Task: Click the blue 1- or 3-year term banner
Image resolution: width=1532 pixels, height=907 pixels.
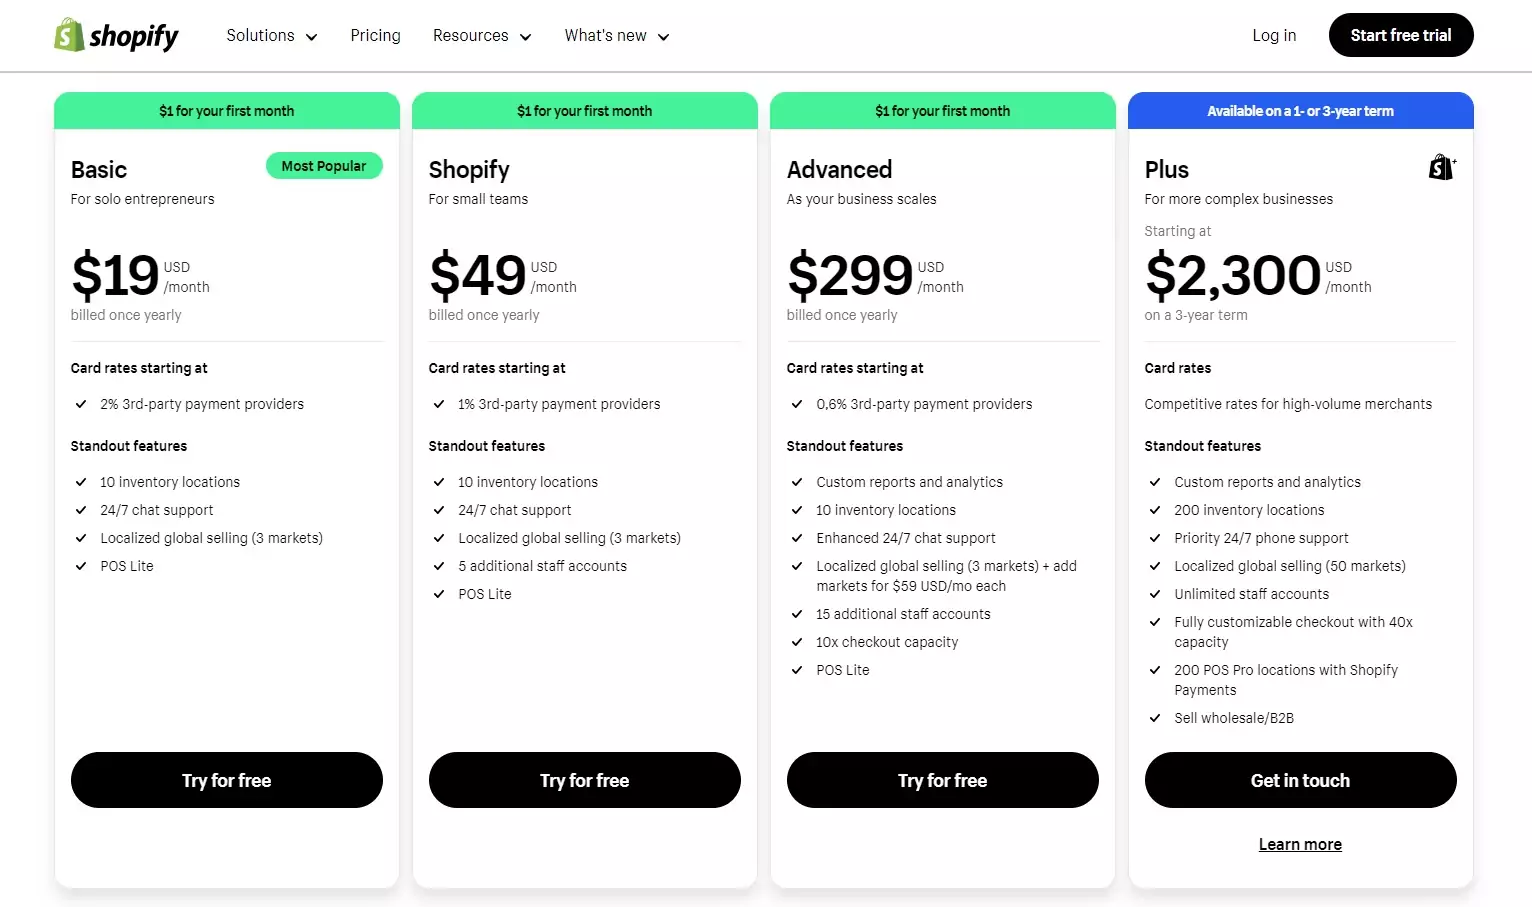Action: pos(1300,111)
